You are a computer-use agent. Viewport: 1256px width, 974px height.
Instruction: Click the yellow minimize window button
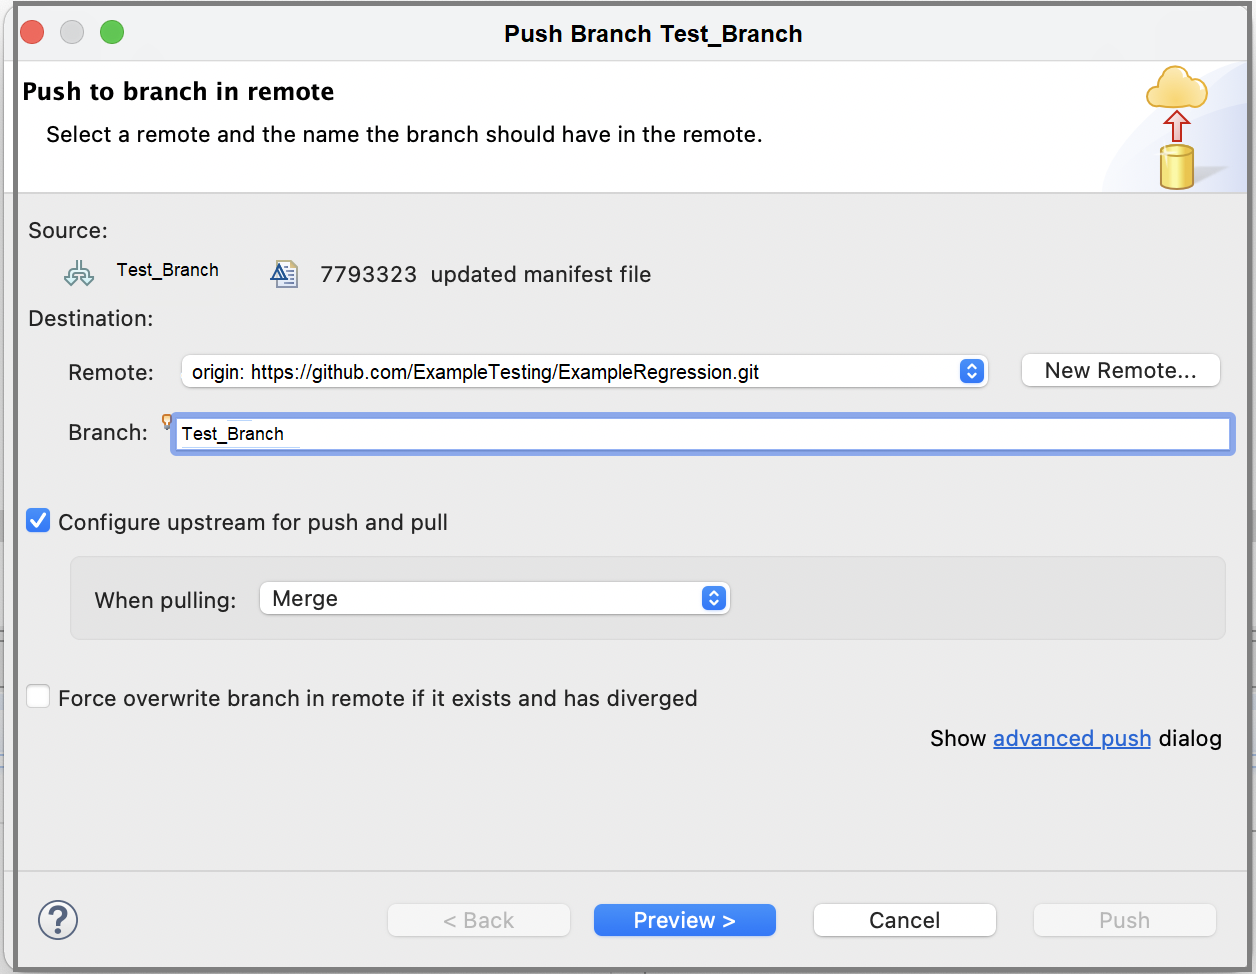pyautogui.click(x=72, y=33)
